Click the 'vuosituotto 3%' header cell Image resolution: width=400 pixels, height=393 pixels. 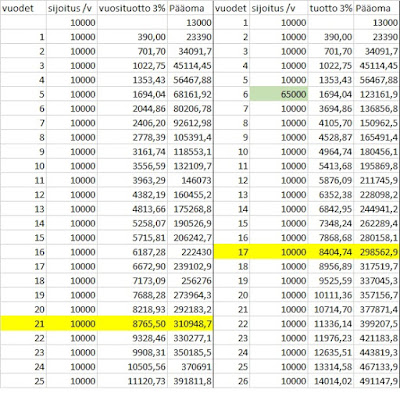(133, 8)
